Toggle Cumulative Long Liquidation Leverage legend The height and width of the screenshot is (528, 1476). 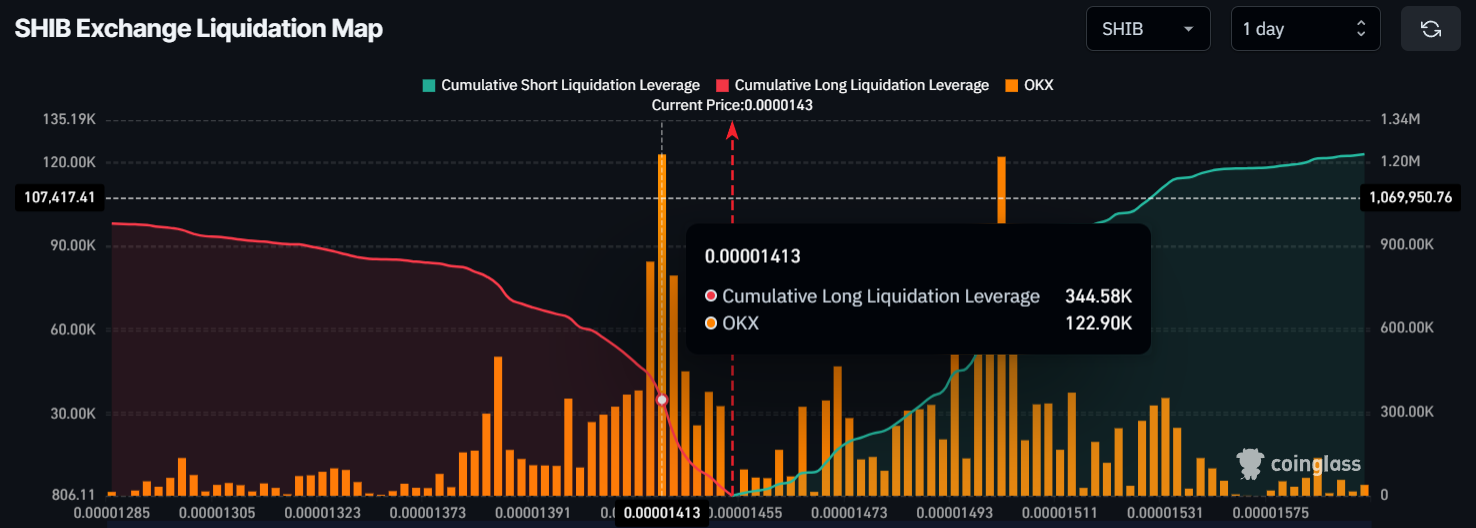click(x=853, y=85)
